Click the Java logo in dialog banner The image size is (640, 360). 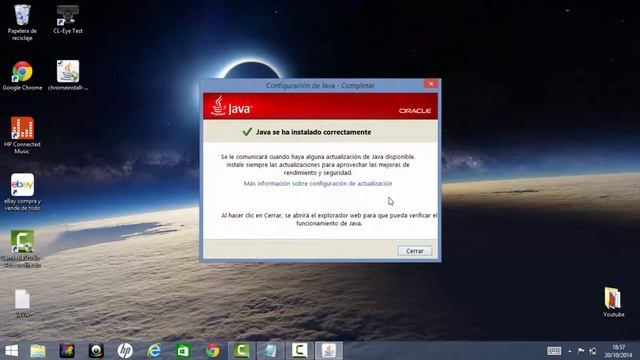click(231, 106)
